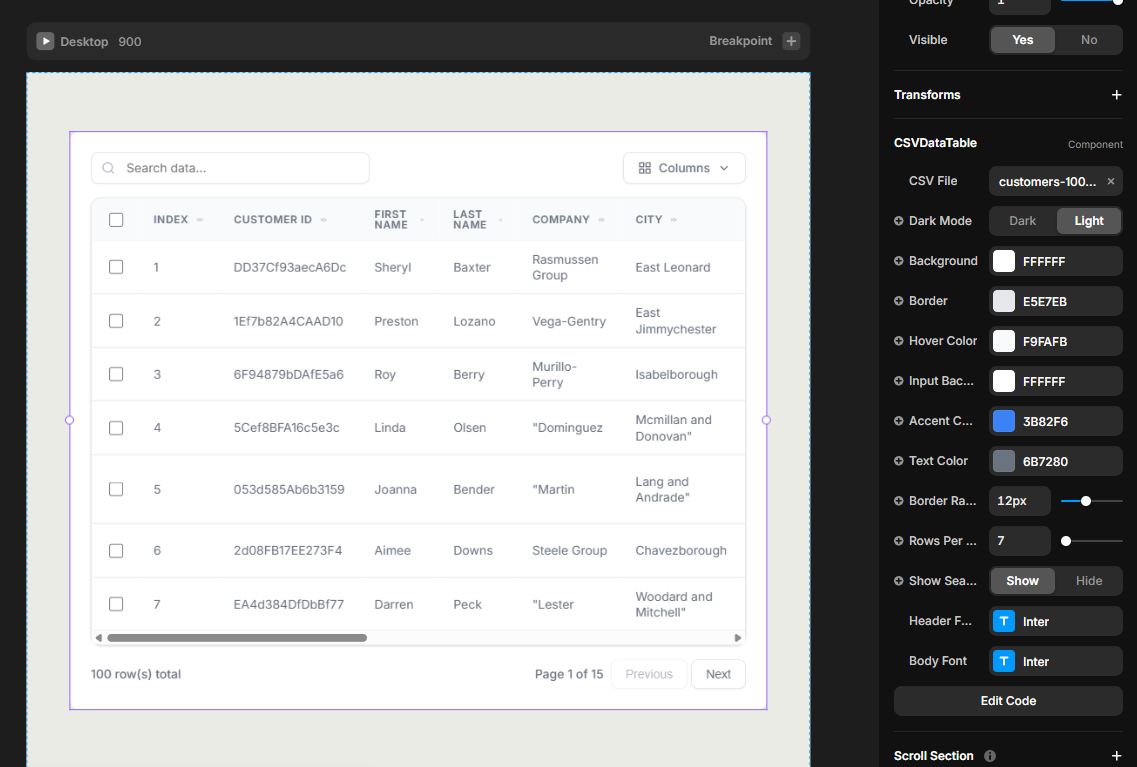Add a breakpoint with the plus icon
The height and width of the screenshot is (767, 1137).
point(791,41)
